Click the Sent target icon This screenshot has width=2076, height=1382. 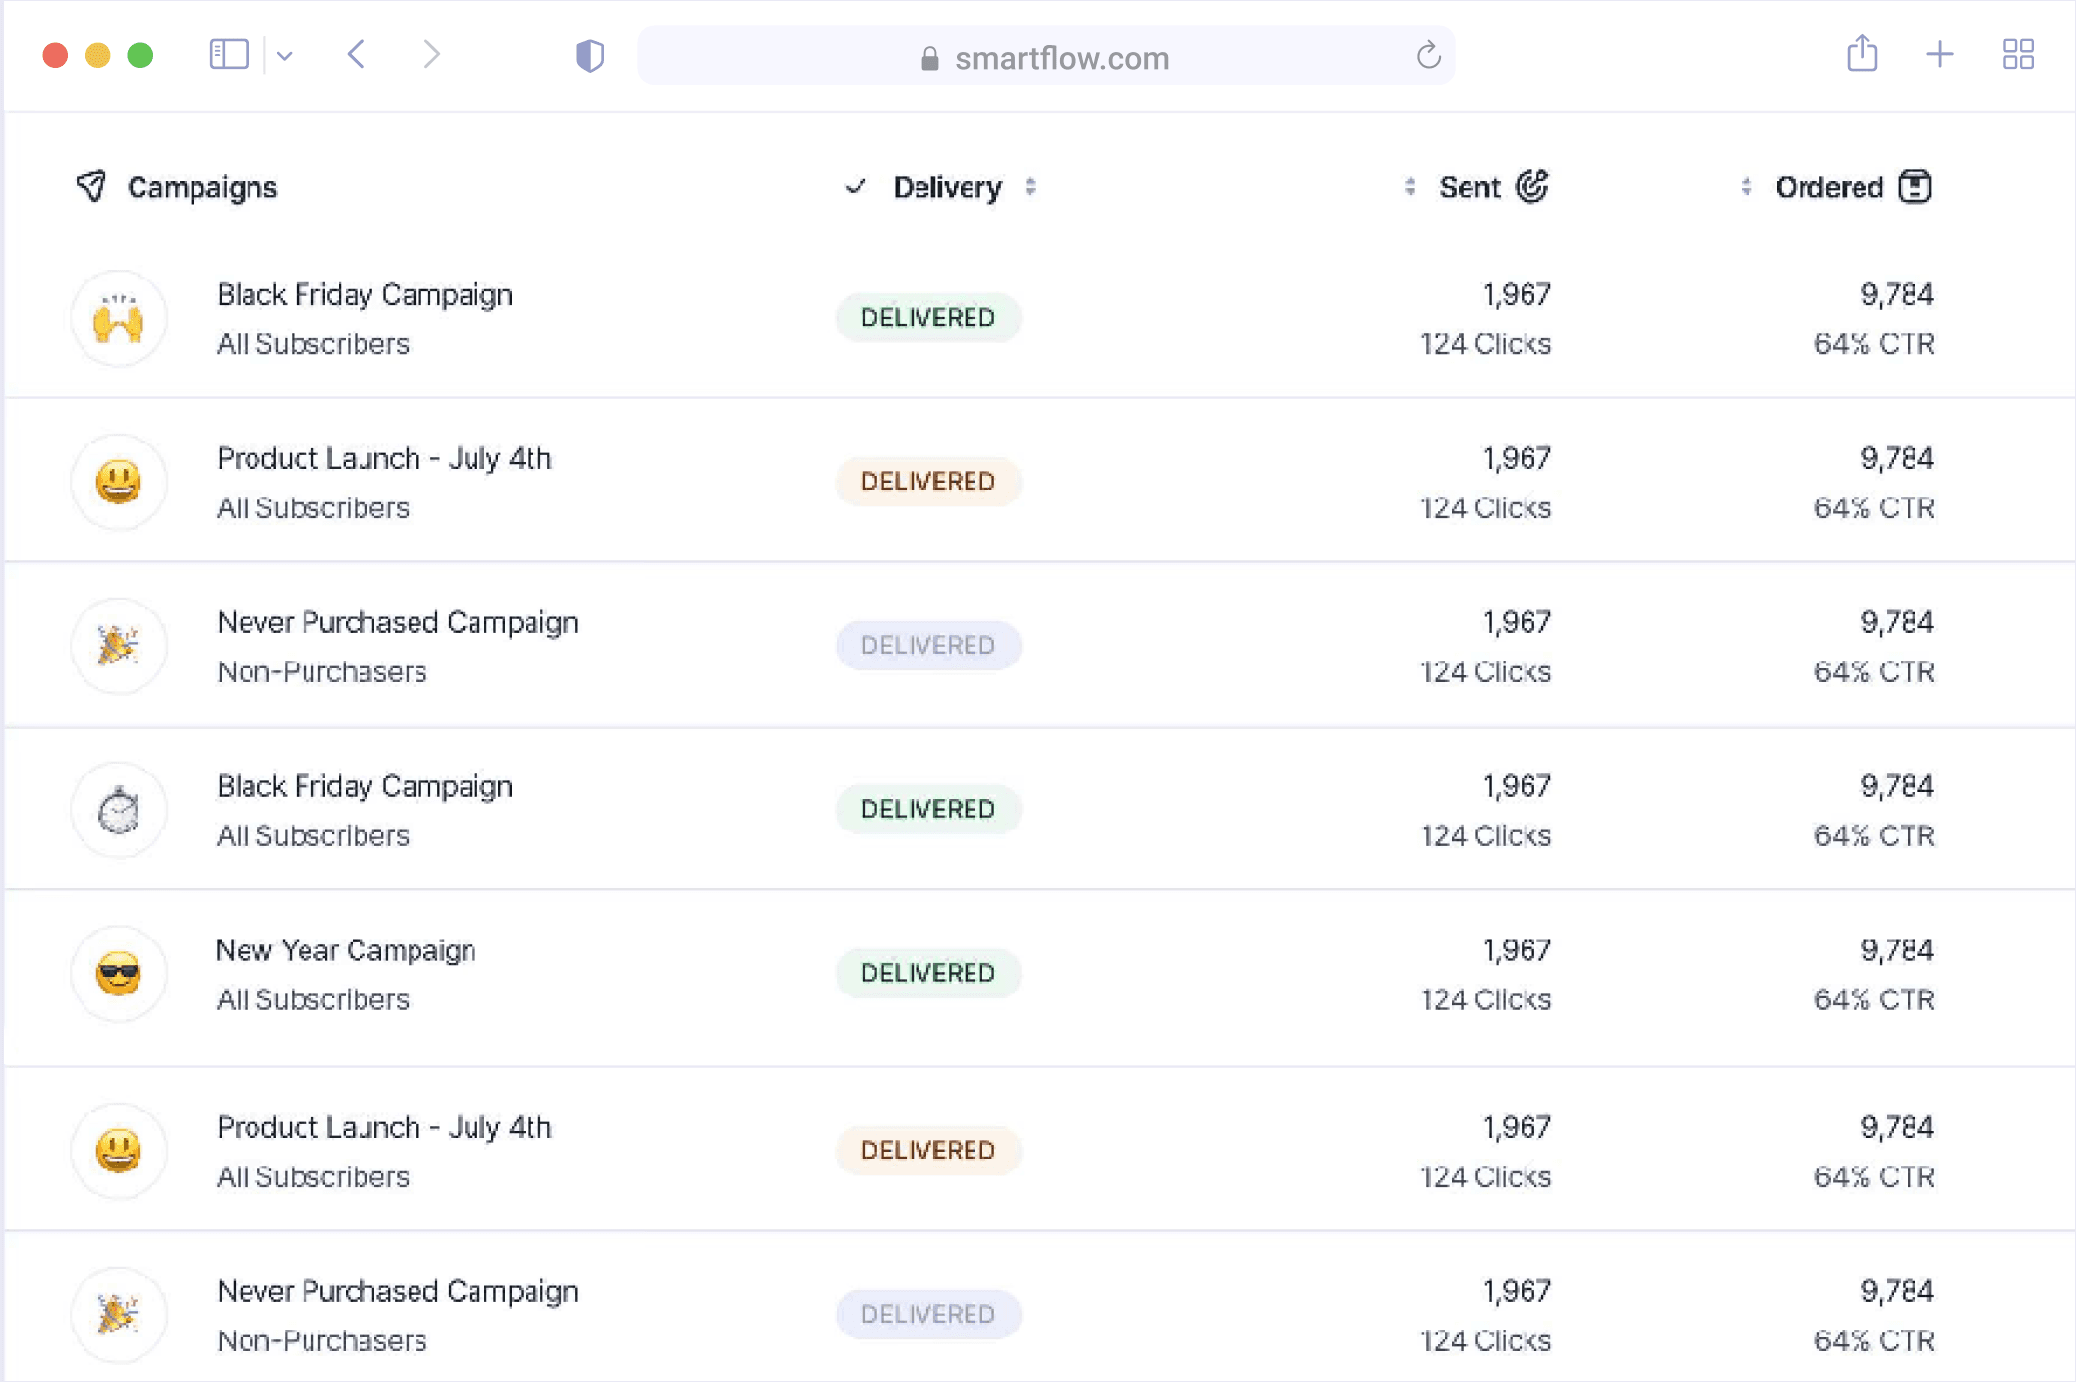pyautogui.click(x=1532, y=186)
